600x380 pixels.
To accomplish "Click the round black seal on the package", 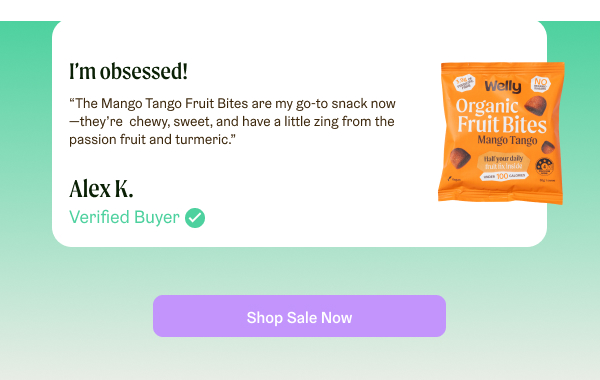I will pyautogui.click(x=544, y=166).
